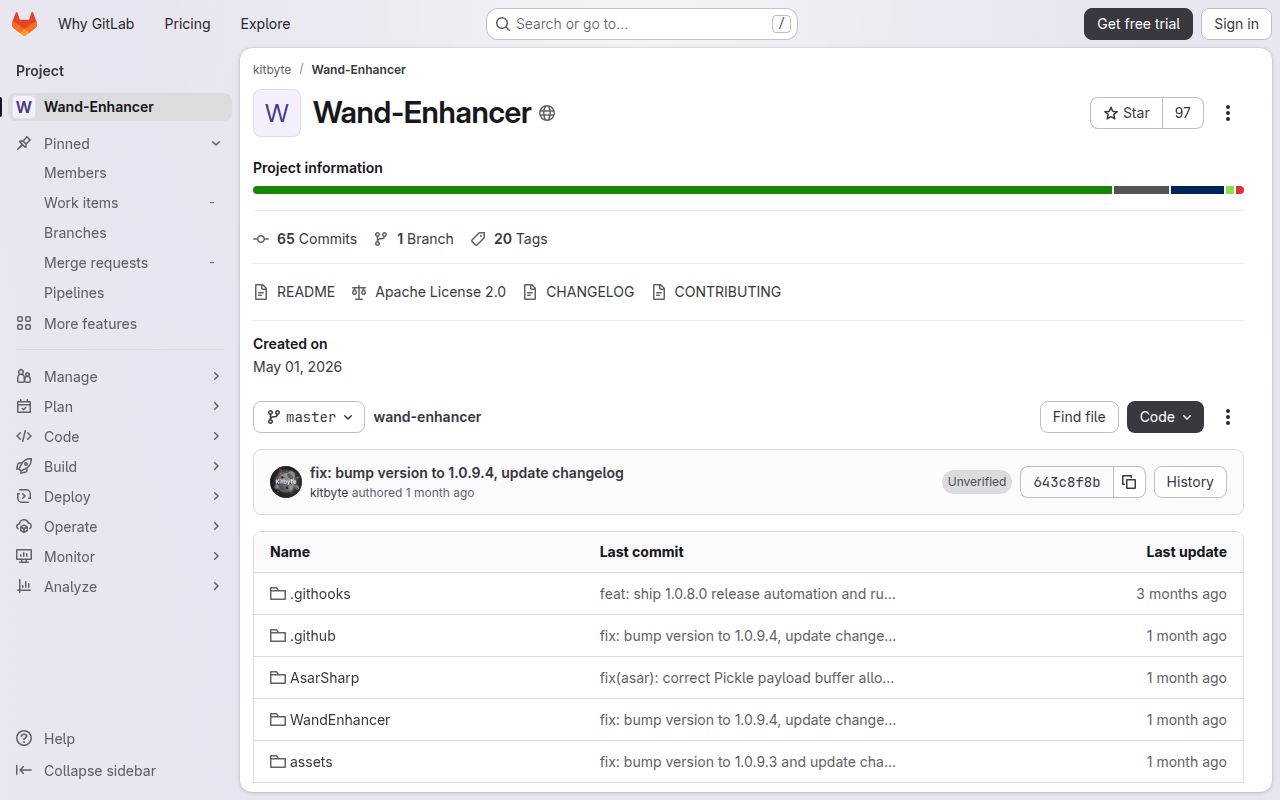Open Work items in sidebar
Viewport: 1280px width, 800px height.
click(x=81, y=203)
